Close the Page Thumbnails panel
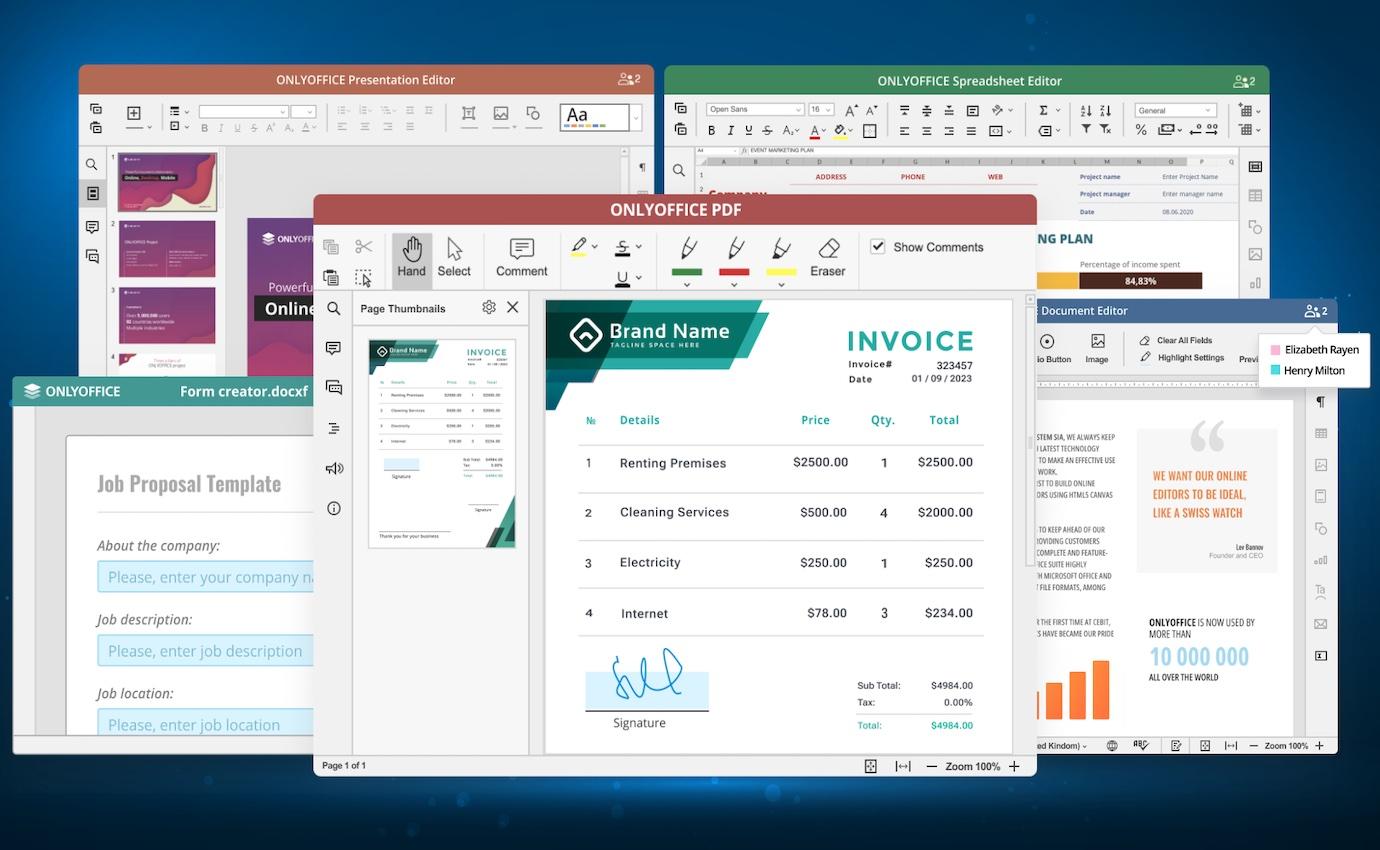The height and width of the screenshot is (850, 1380). [513, 307]
